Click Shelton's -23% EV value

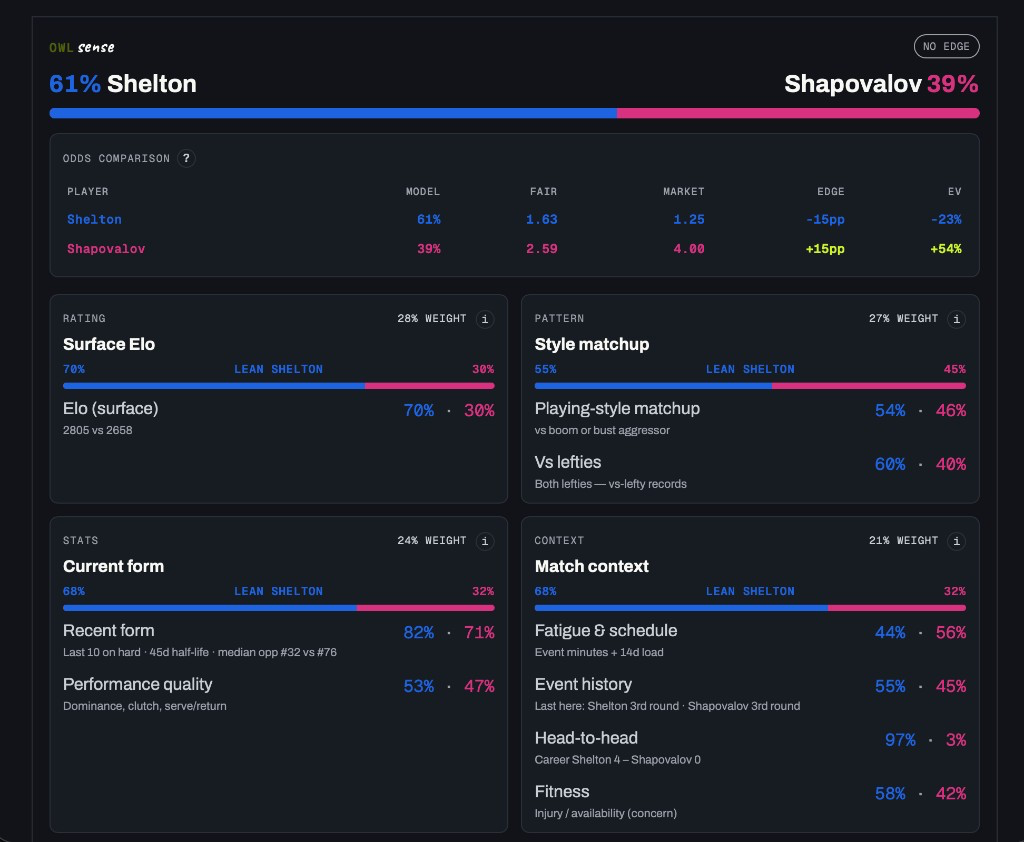click(946, 219)
